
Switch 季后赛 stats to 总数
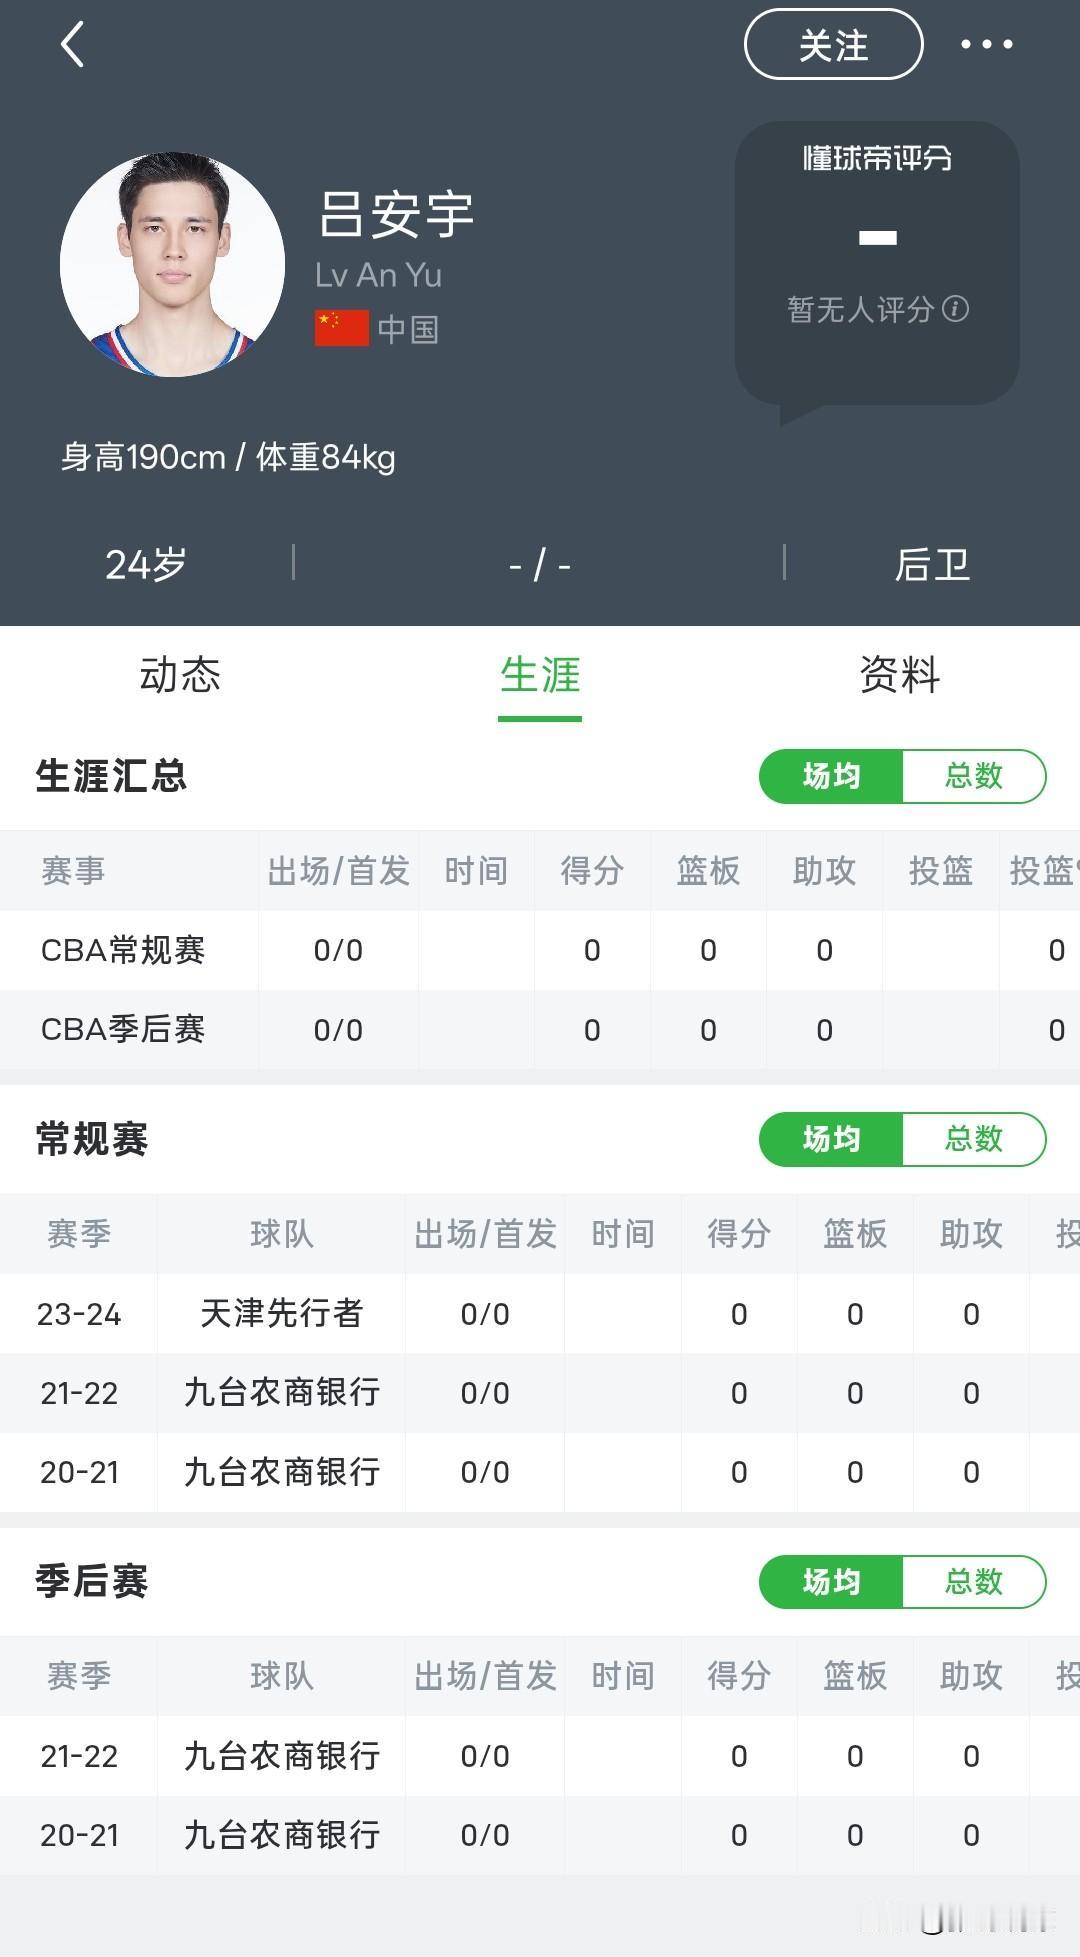[974, 1582]
